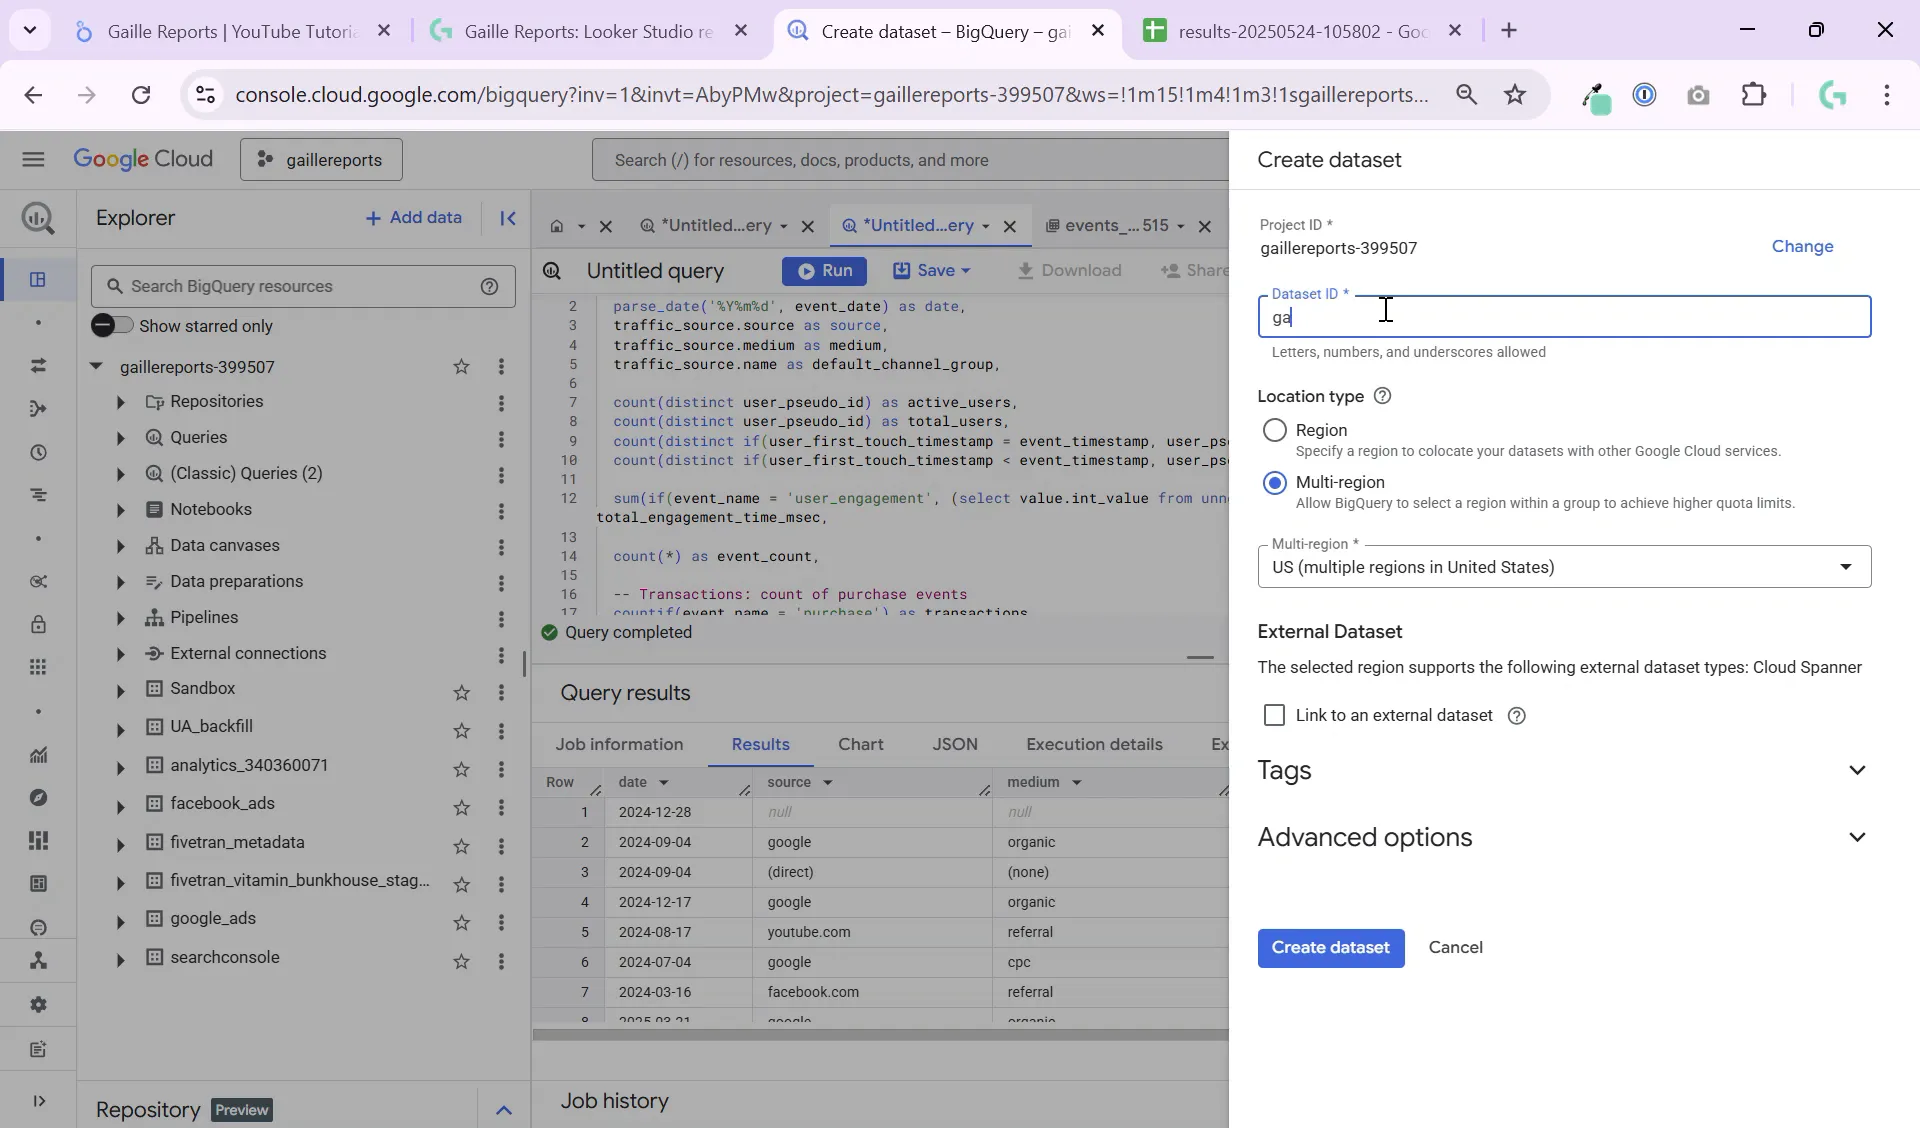The width and height of the screenshot is (1920, 1128).
Task: Open the Migration compass icon in sidebar
Action: click(38, 797)
